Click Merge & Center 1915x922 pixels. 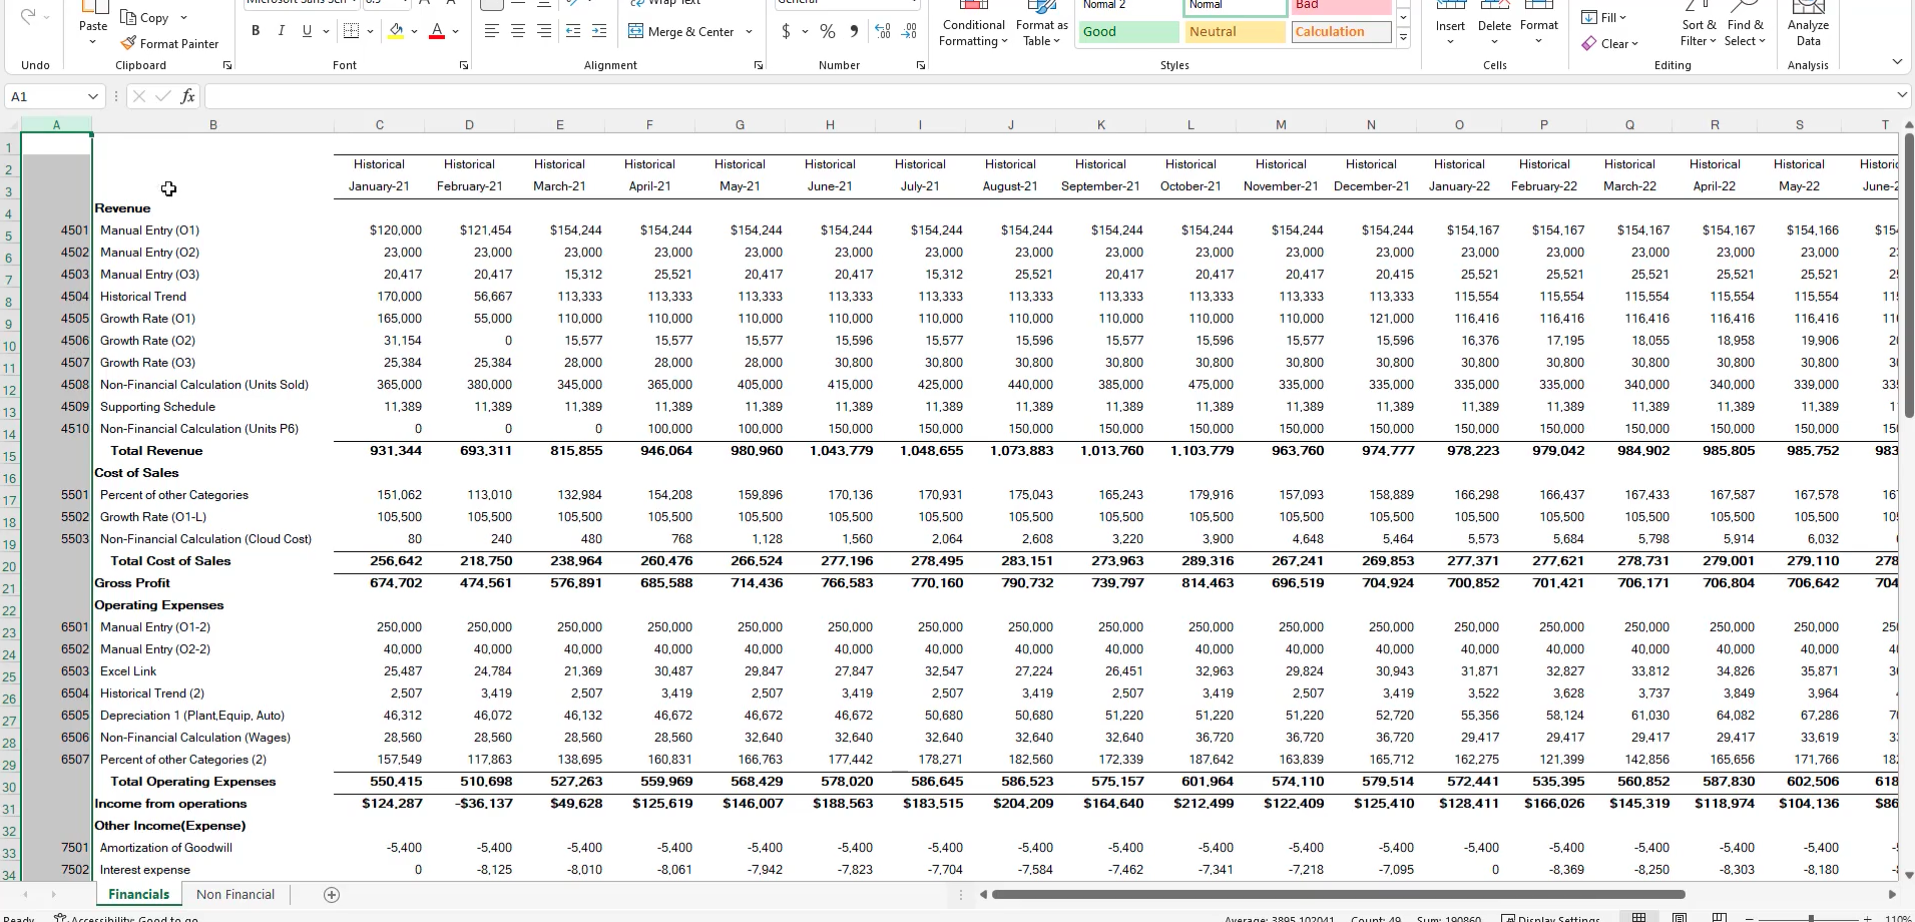(682, 31)
